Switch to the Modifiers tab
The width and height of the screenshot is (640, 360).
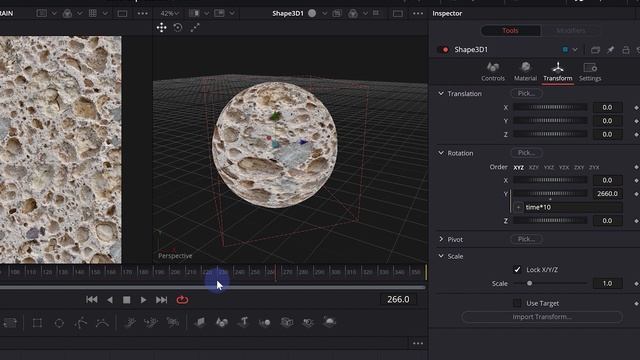[x=571, y=31]
